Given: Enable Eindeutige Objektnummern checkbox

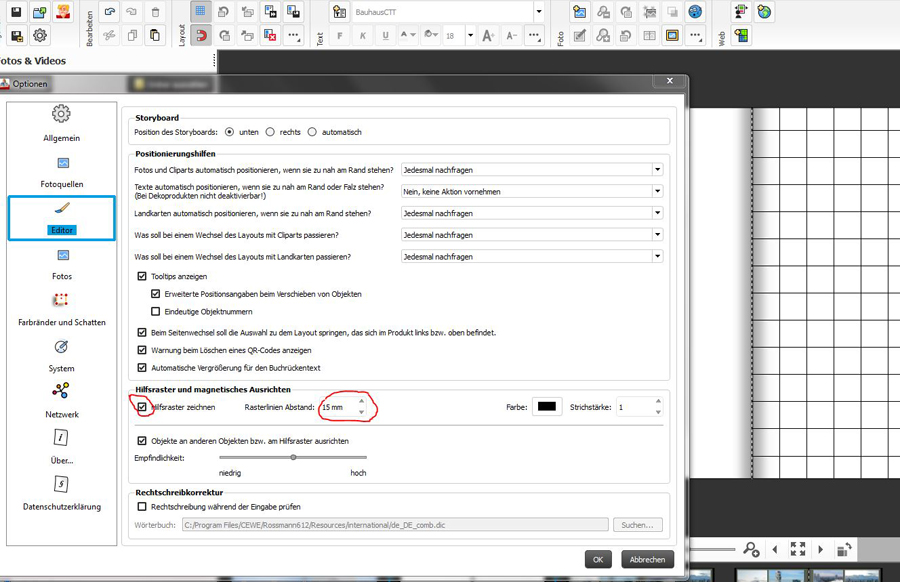Looking at the screenshot, I should 155,311.
